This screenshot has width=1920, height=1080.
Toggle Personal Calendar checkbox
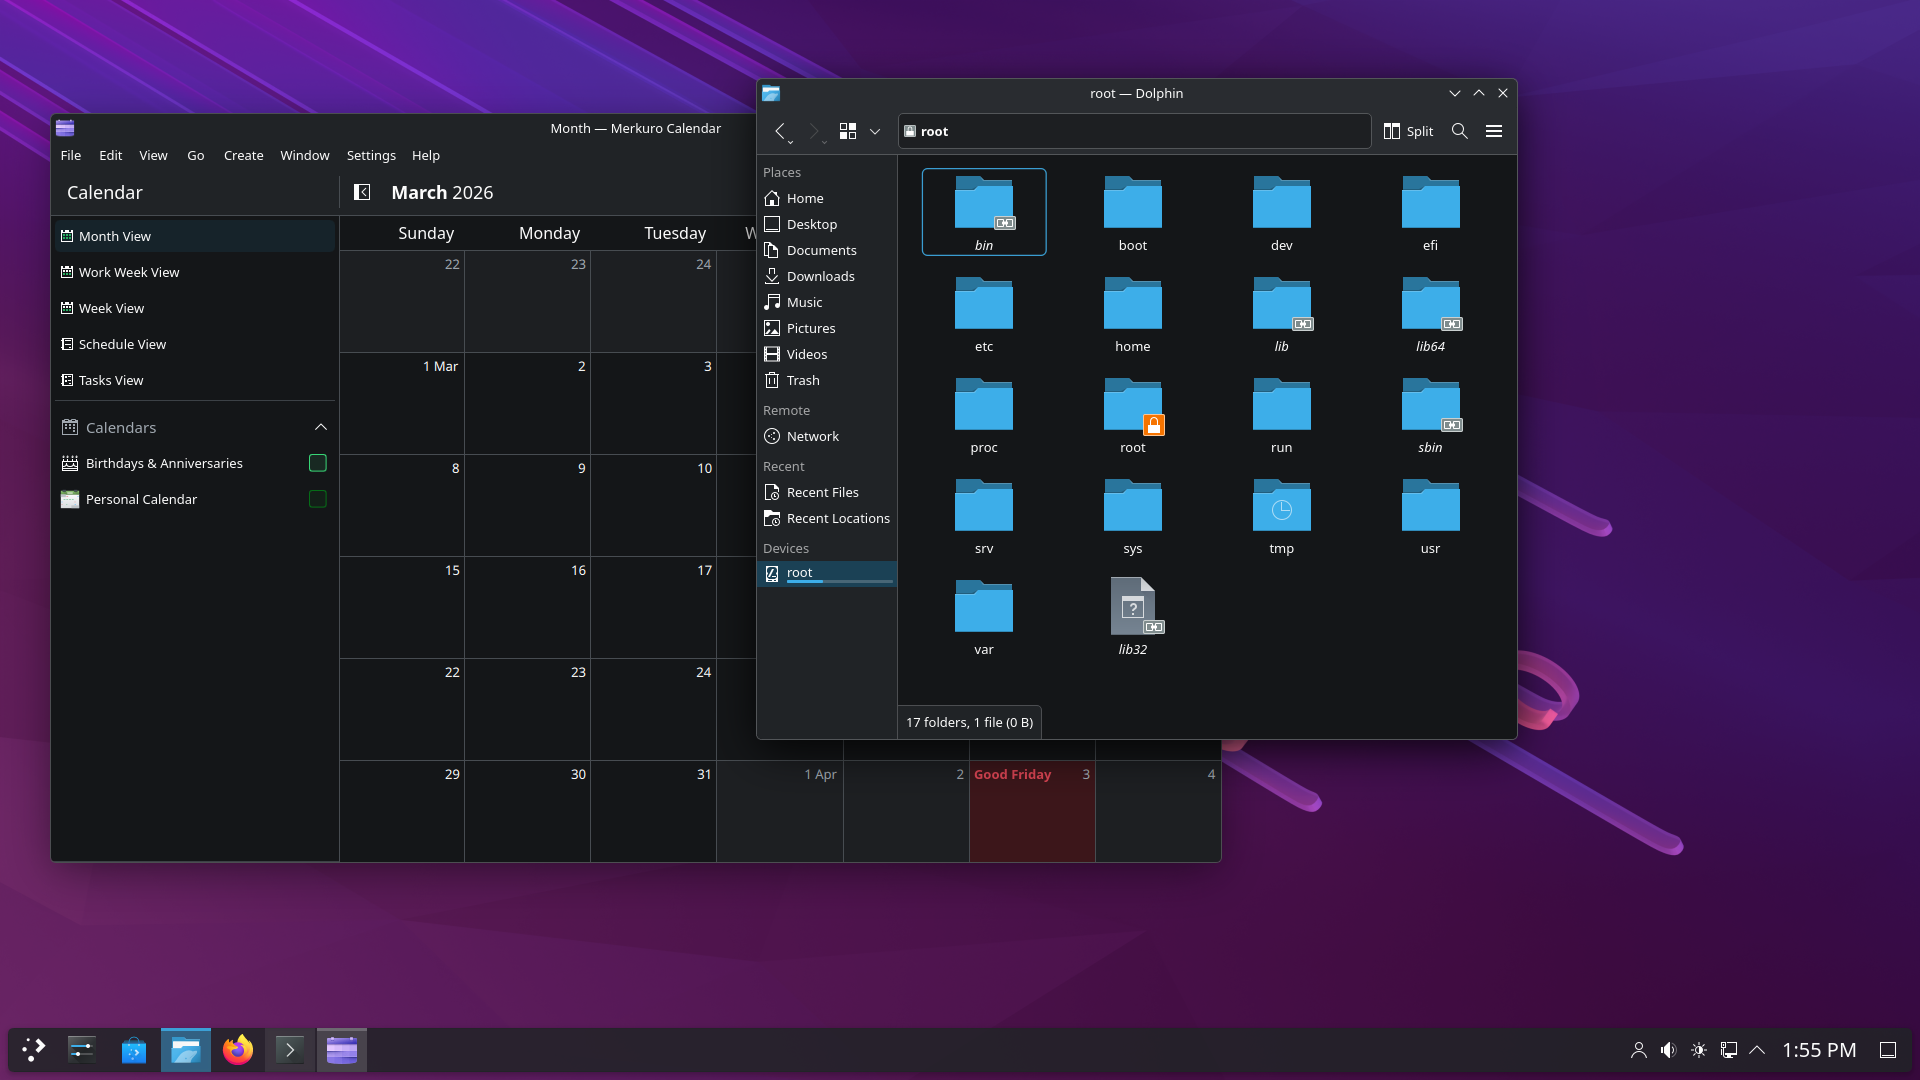pos(318,499)
